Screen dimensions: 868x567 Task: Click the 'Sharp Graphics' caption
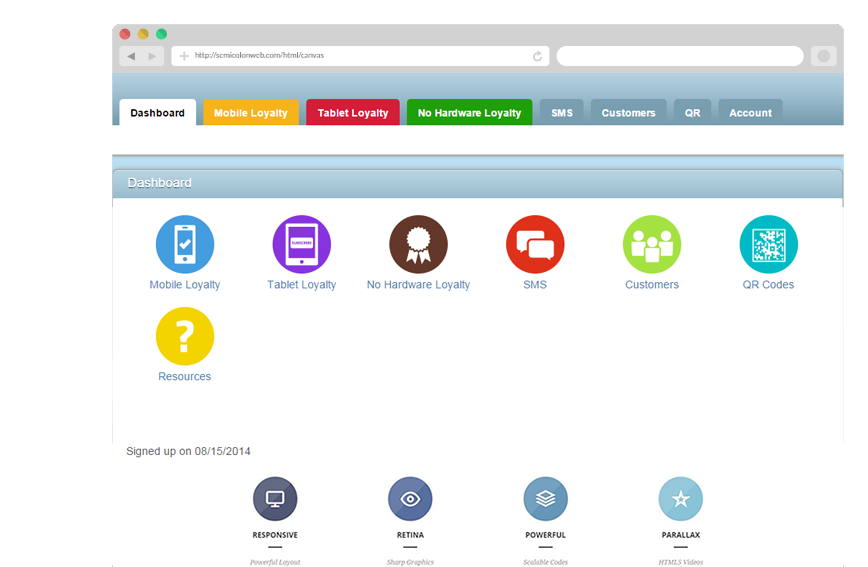point(410,562)
